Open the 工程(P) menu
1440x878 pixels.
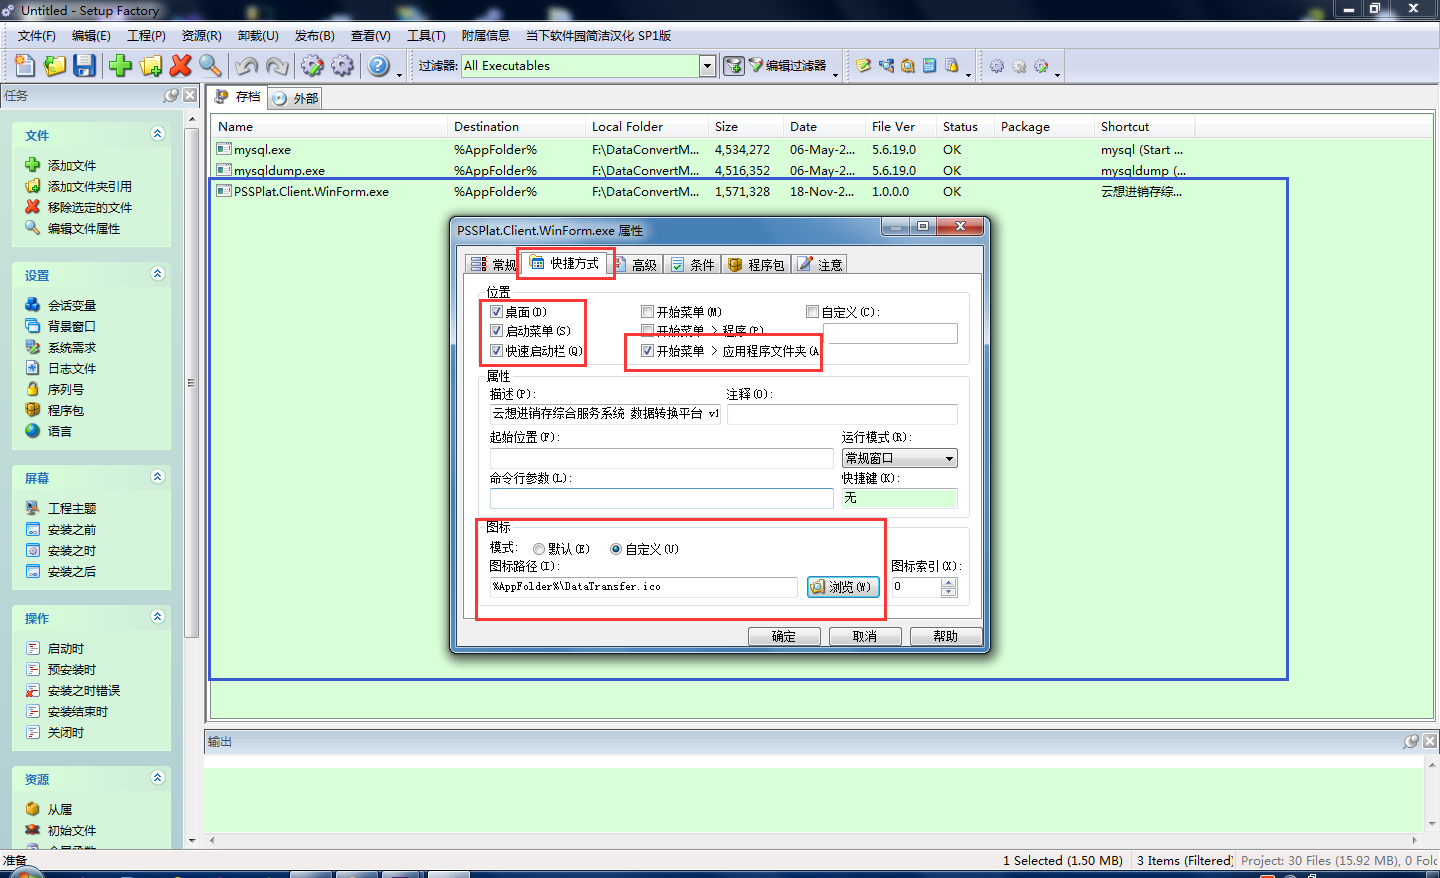coord(146,36)
